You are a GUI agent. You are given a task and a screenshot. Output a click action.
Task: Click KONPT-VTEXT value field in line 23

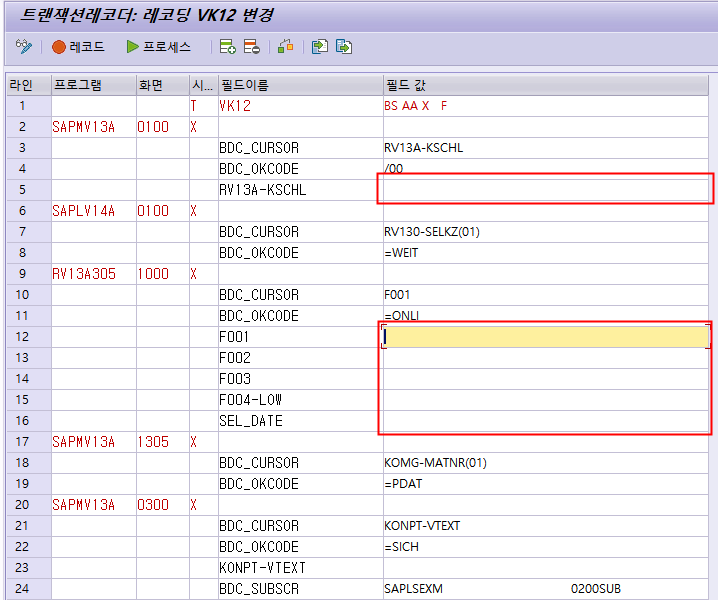pyautogui.click(x=546, y=567)
